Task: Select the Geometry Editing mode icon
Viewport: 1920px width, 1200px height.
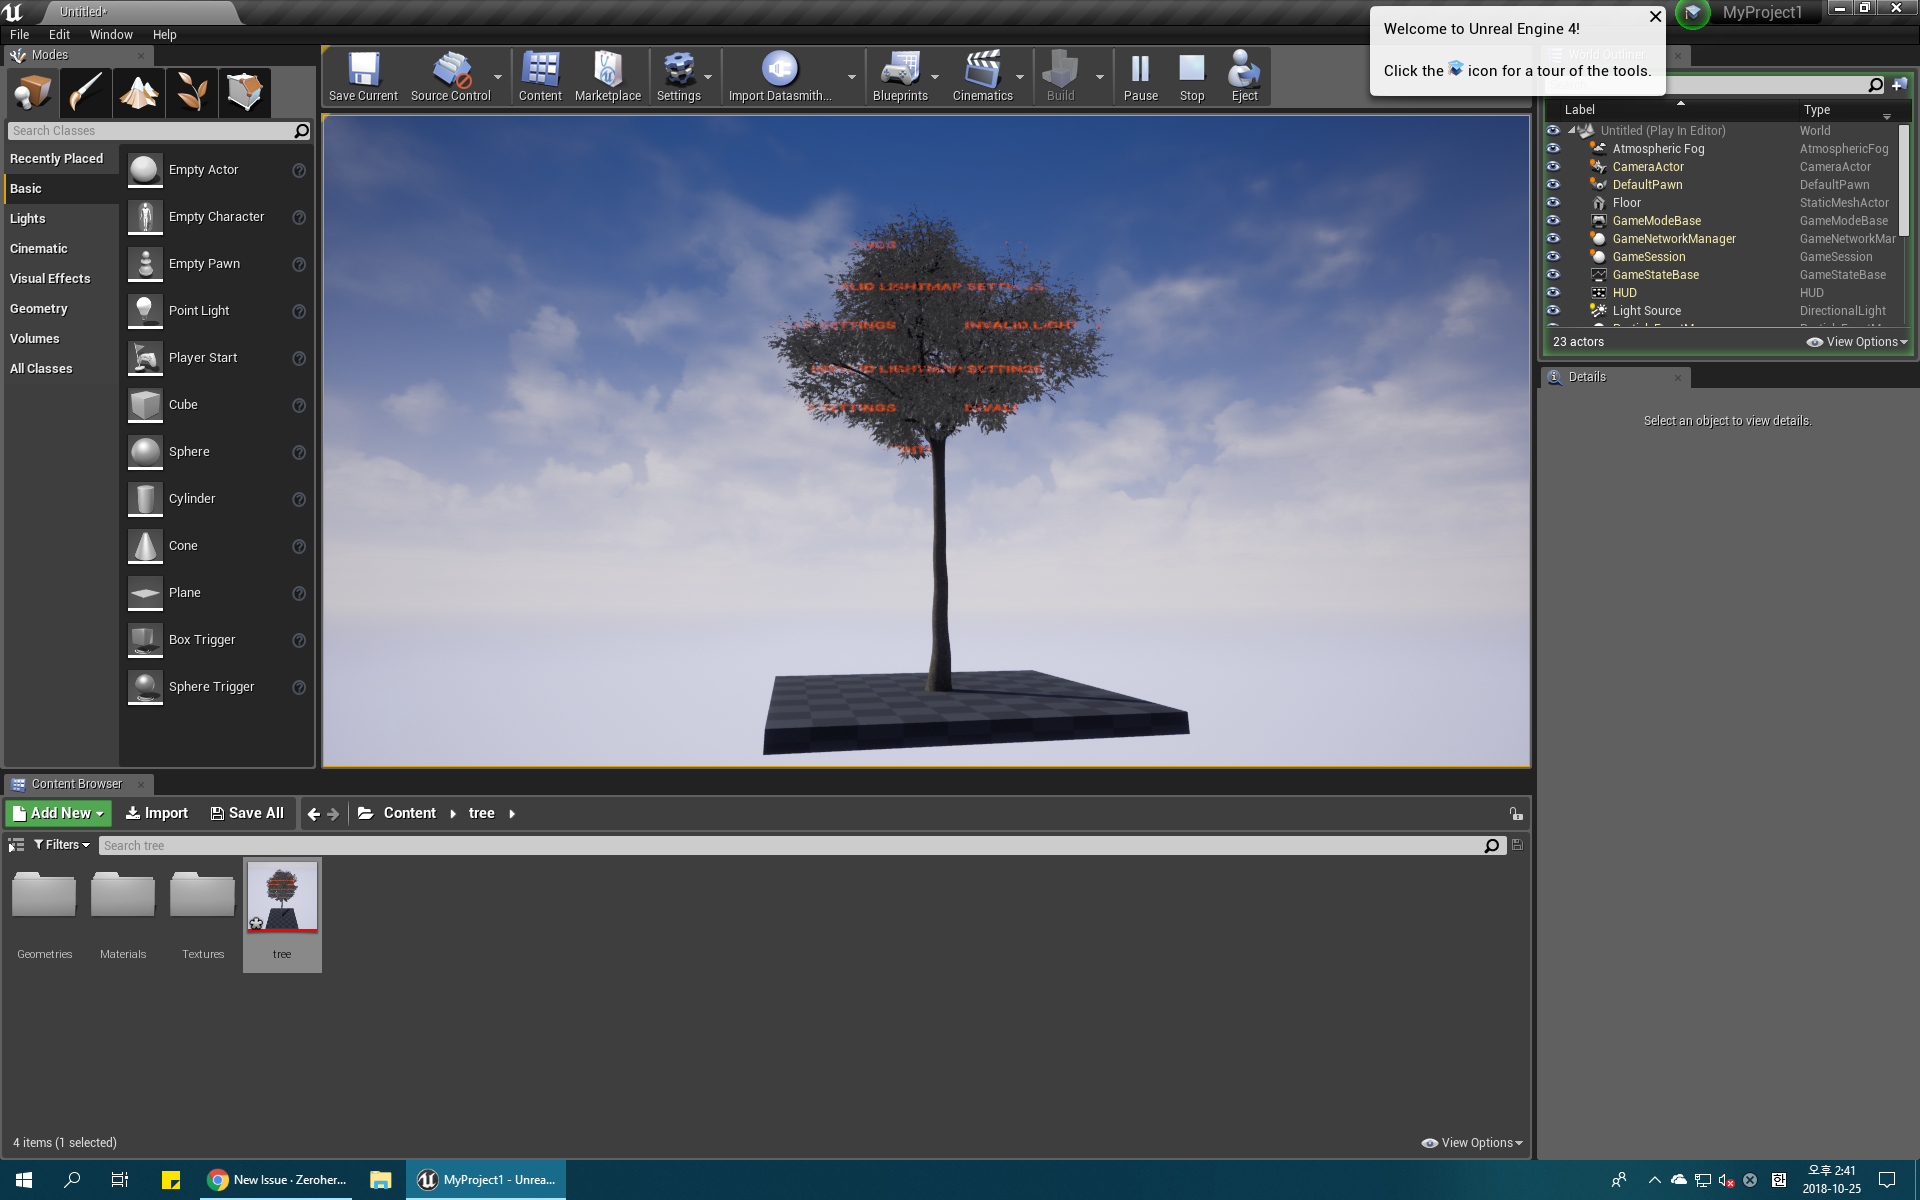Action: pos(245,92)
